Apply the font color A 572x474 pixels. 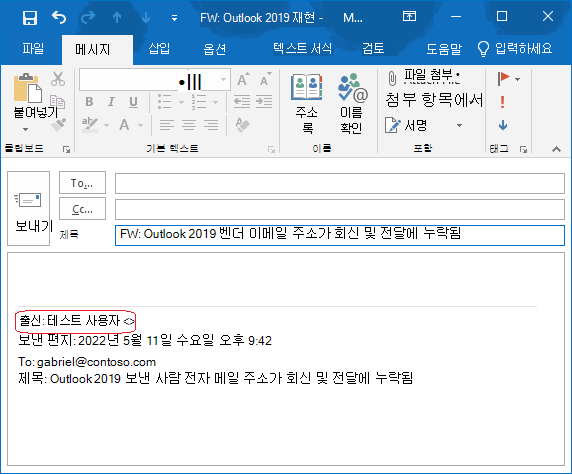124,125
